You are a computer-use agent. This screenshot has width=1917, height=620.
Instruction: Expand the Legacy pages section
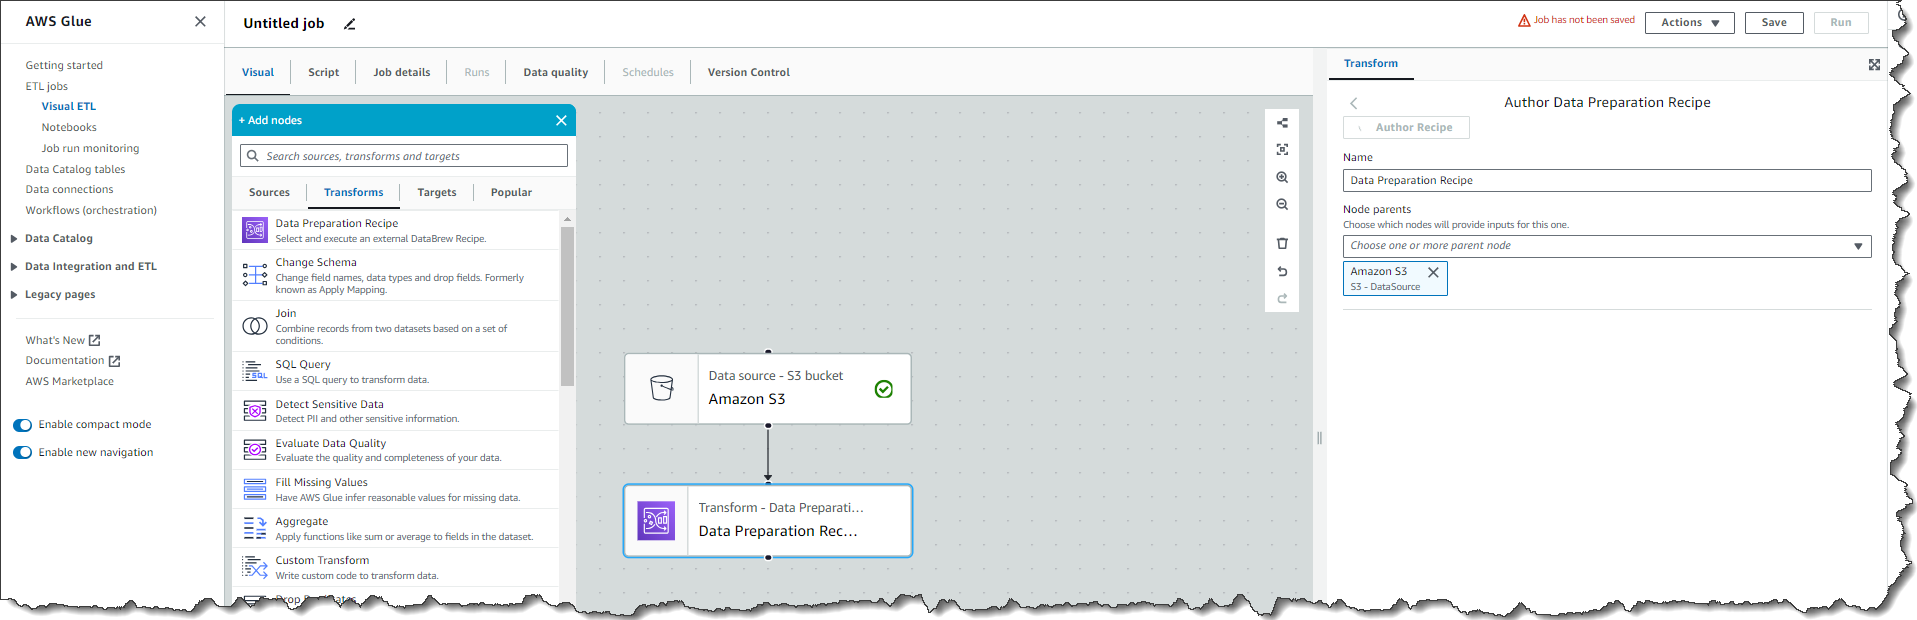(x=14, y=295)
